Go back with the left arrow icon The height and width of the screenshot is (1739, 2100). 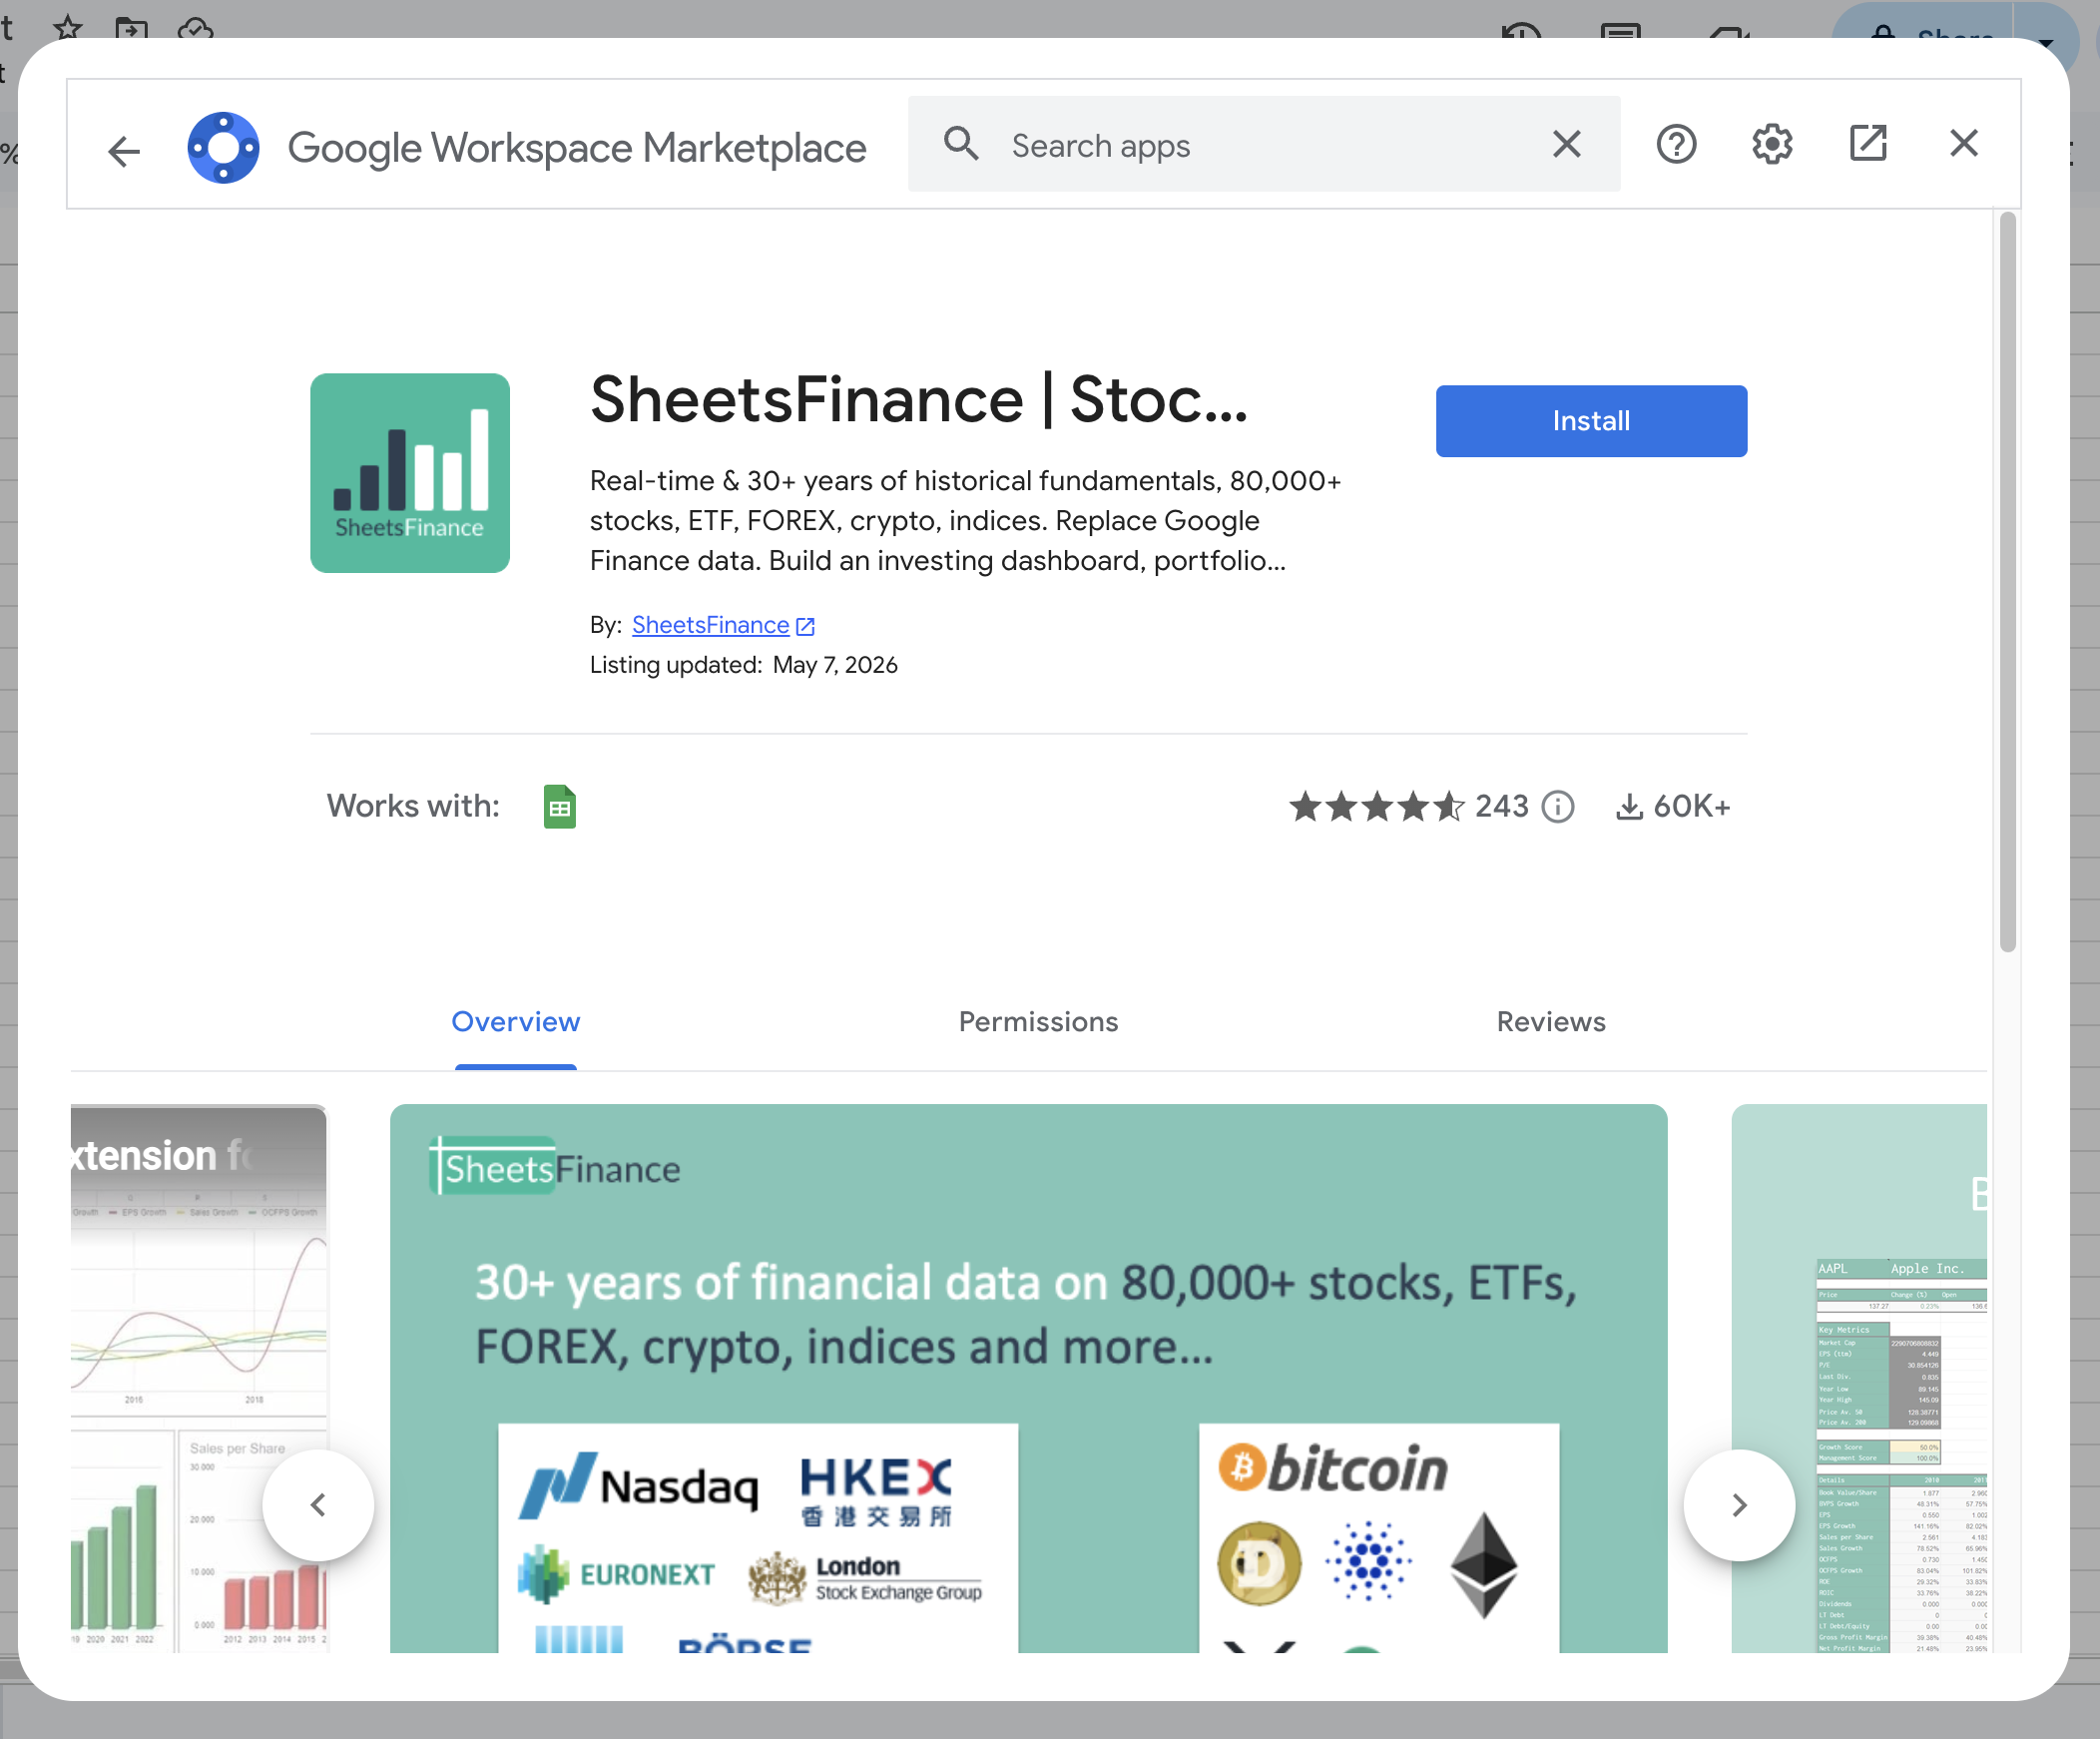point(124,151)
